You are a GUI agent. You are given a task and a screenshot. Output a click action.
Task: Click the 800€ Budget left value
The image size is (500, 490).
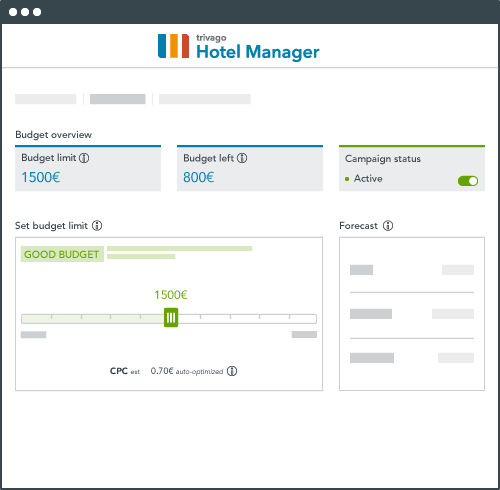click(x=199, y=177)
